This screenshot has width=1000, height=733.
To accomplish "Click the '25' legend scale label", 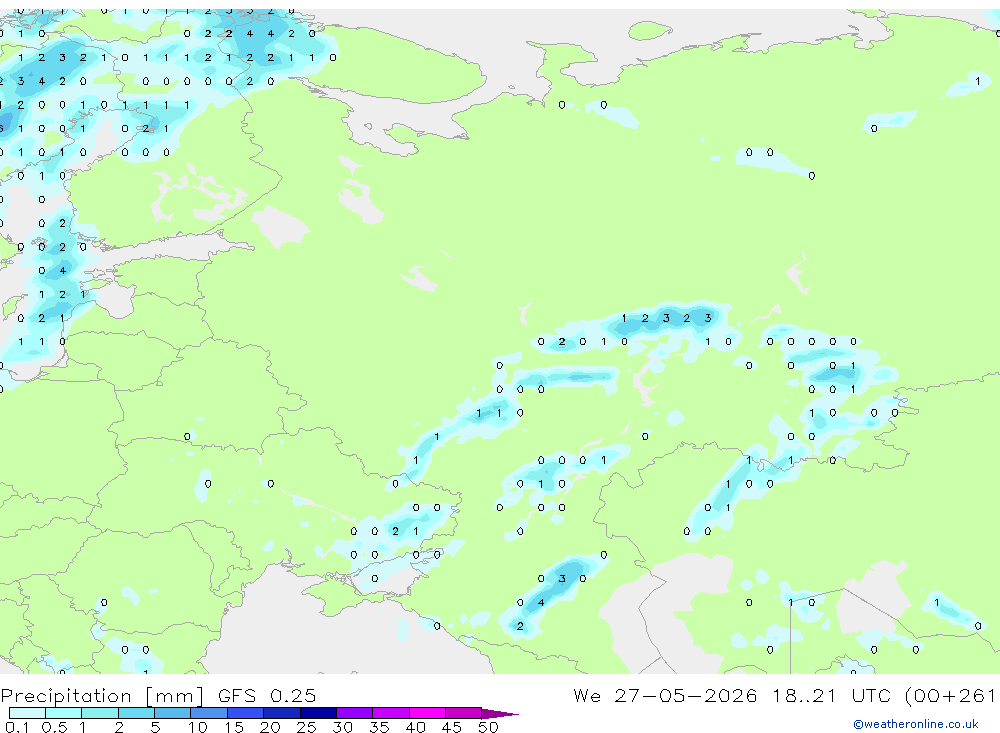I will [306, 727].
